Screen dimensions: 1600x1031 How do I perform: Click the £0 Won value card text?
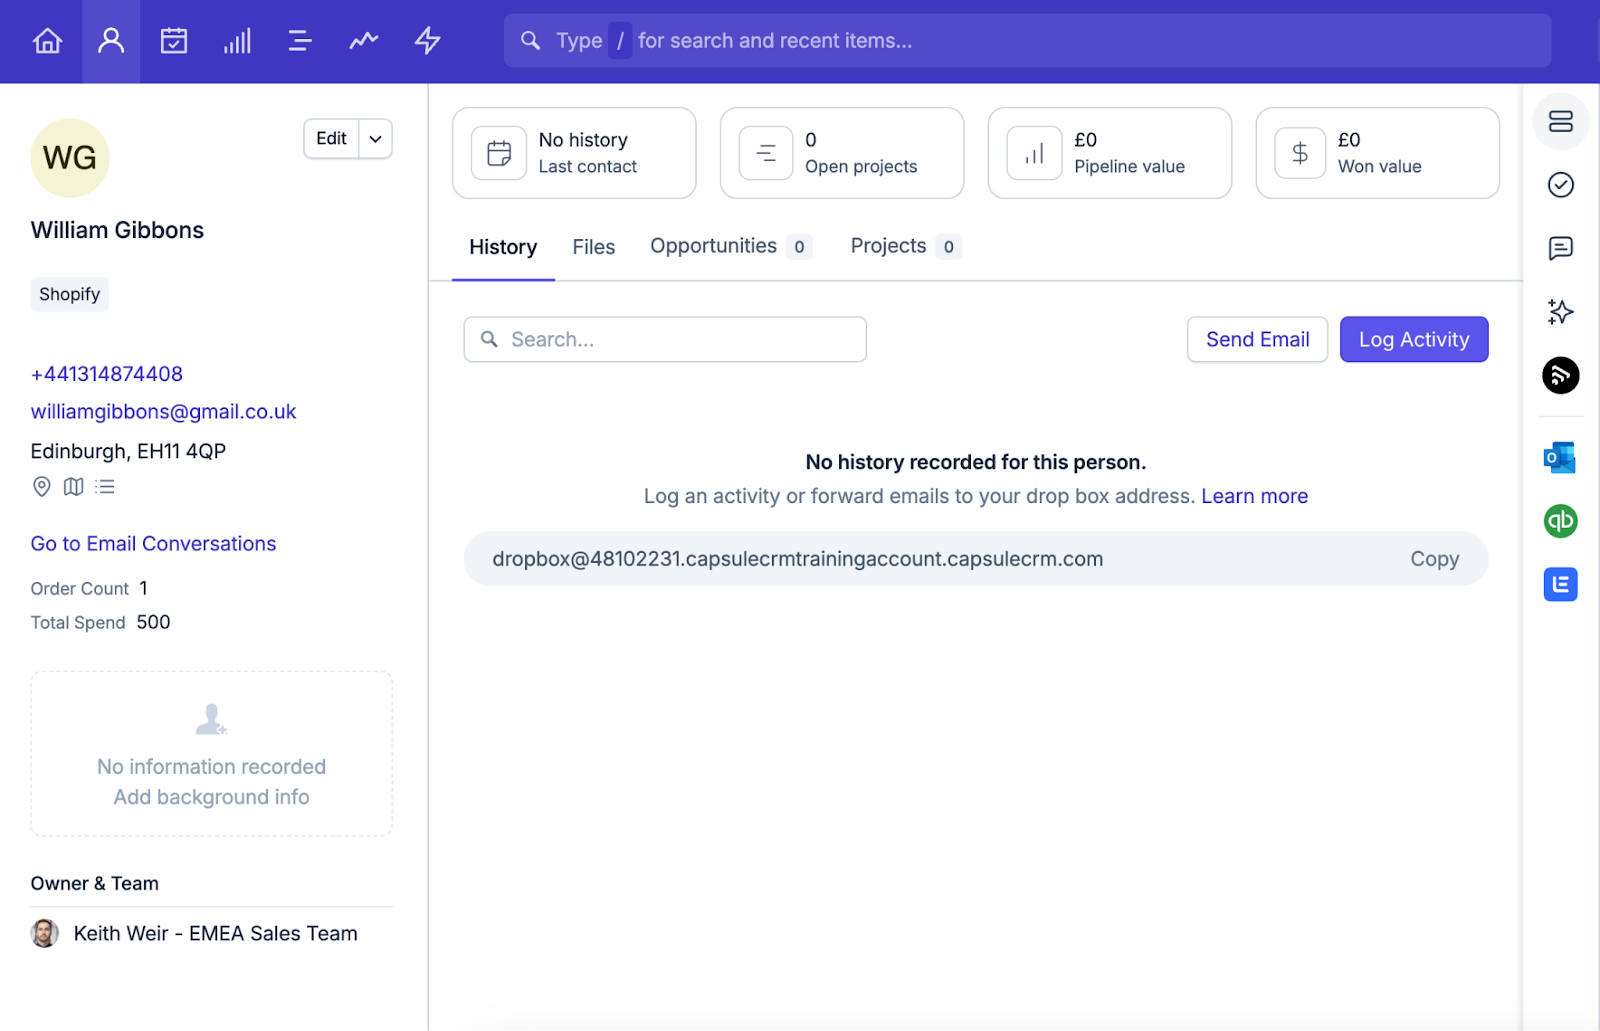pos(1379,153)
